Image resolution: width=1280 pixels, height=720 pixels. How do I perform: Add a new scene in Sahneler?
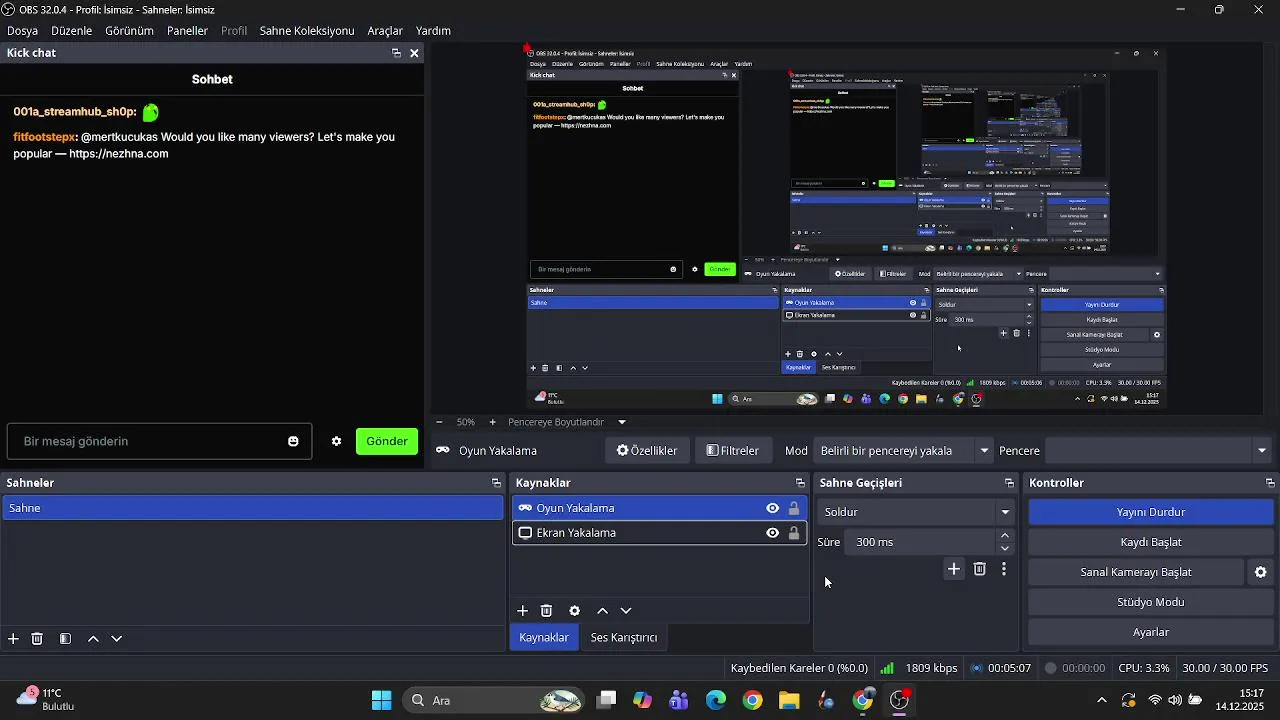(13, 638)
